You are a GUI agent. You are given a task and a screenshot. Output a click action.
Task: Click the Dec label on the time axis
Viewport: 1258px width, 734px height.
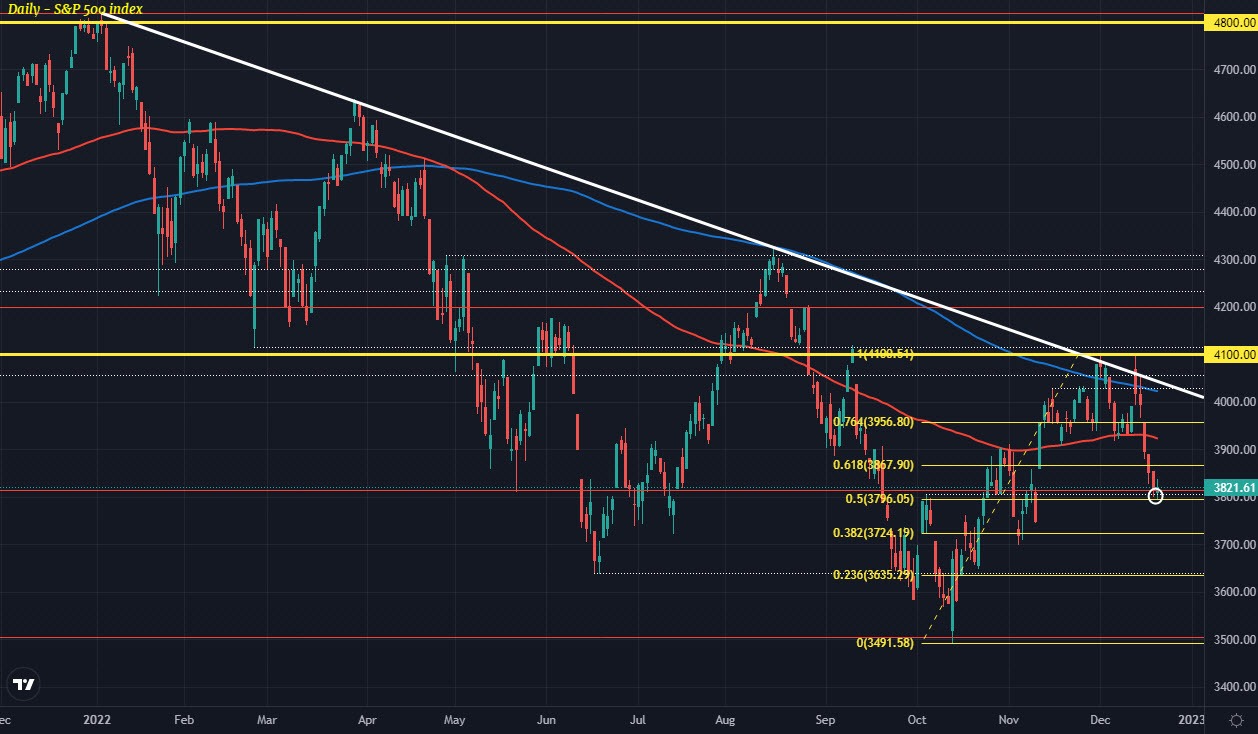pyautogui.click(x=1101, y=719)
